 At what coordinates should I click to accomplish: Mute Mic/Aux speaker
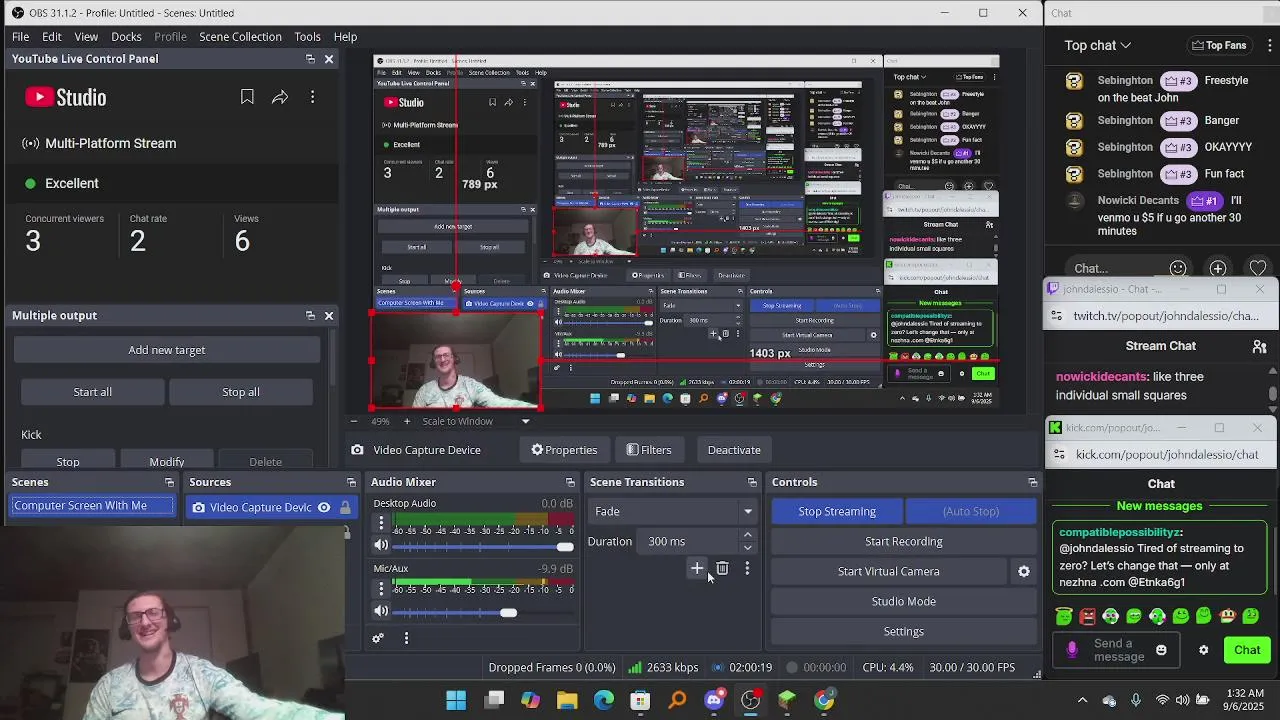(x=381, y=611)
